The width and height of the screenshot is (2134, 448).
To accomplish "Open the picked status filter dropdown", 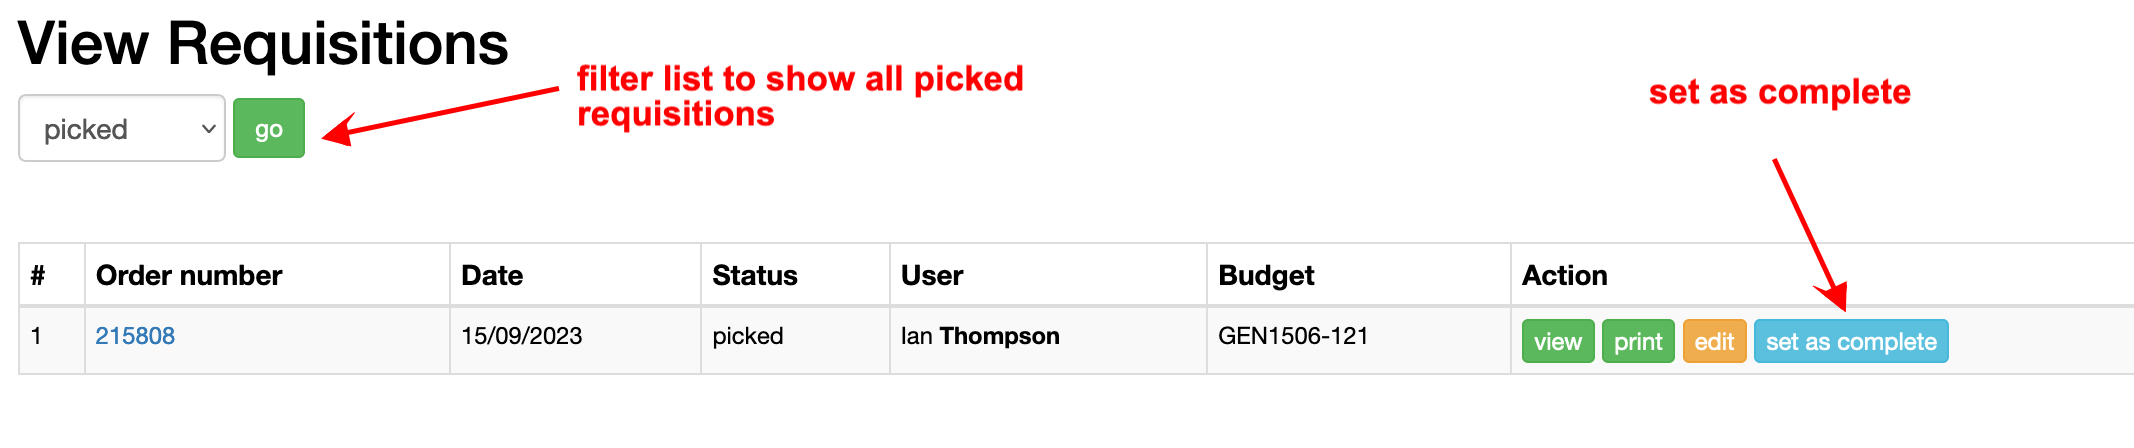I will (x=122, y=129).
